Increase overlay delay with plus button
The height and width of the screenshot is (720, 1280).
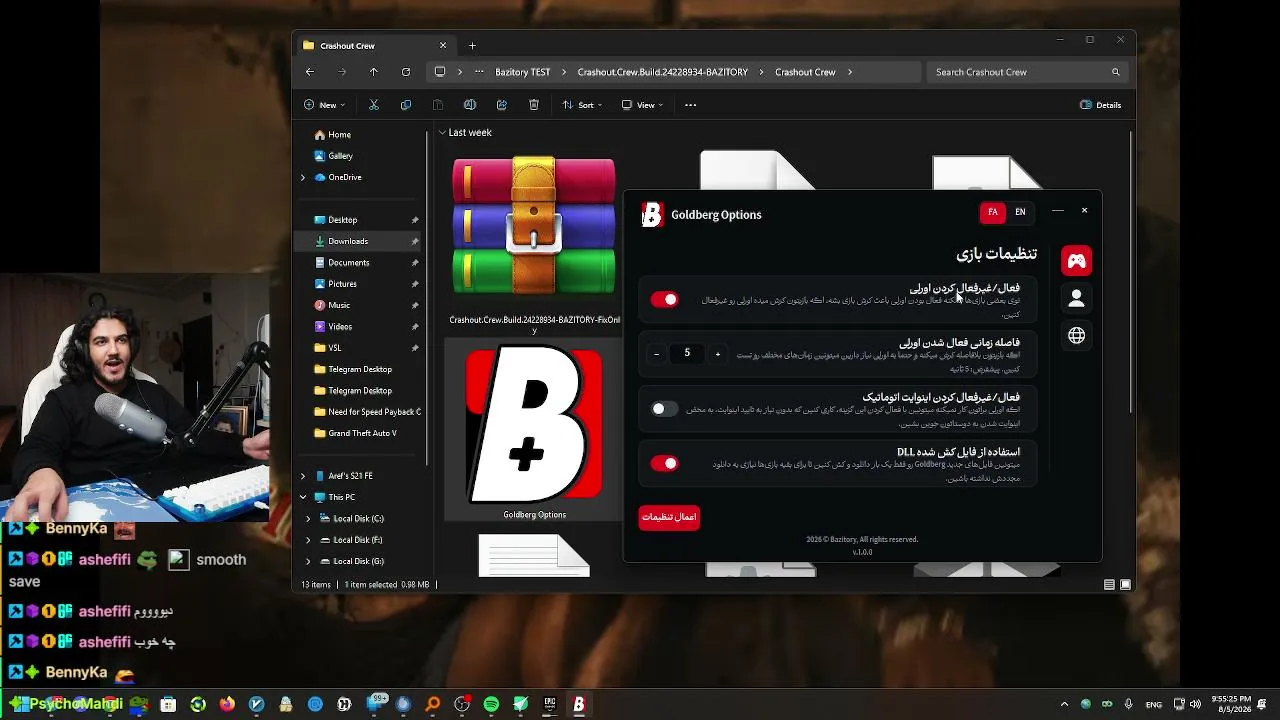pyautogui.click(x=717, y=354)
